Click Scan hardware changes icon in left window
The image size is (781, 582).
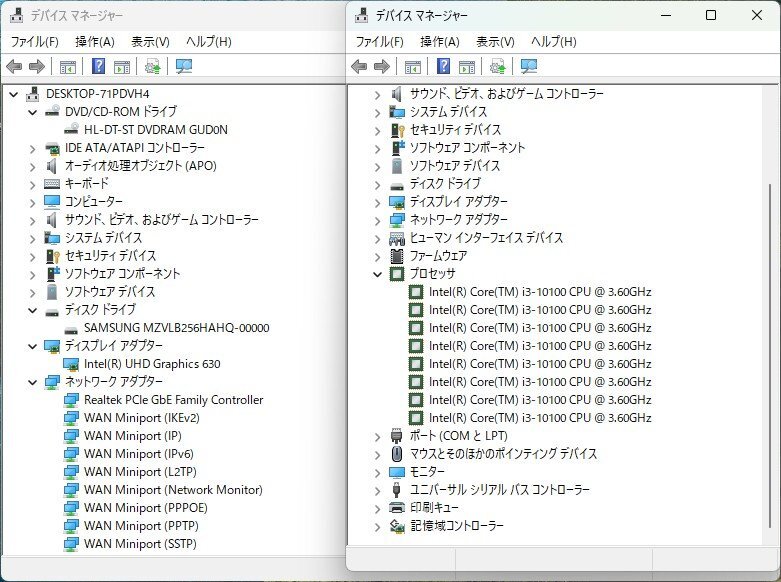click(184, 66)
